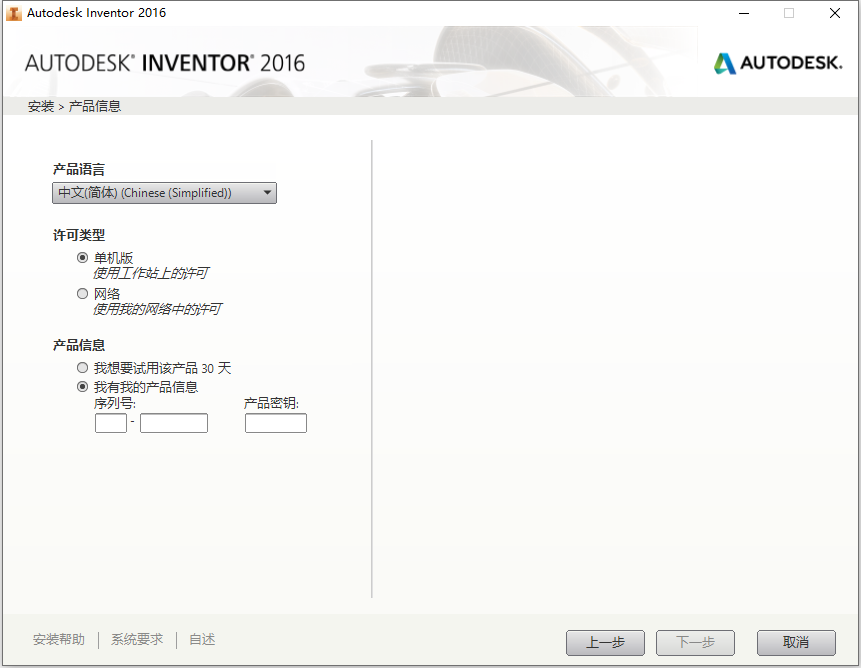Click the 下一步 next button
The height and width of the screenshot is (668, 861).
coord(695,643)
